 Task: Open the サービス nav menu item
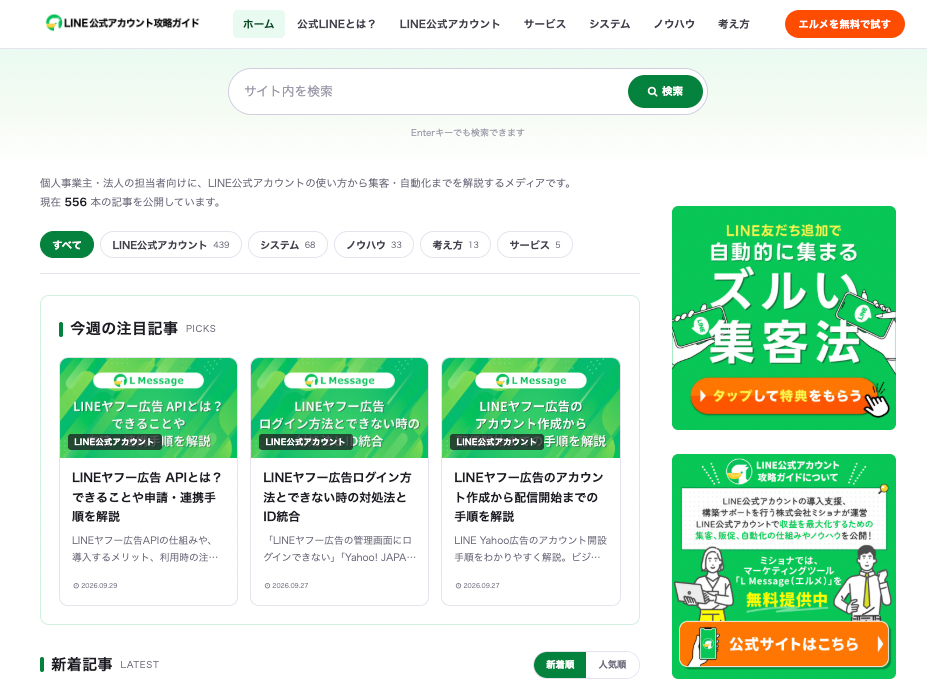click(544, 24)
